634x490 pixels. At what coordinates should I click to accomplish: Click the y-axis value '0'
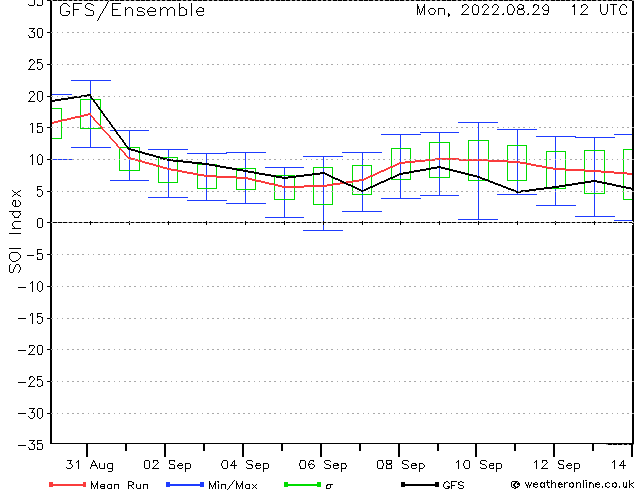39,223
